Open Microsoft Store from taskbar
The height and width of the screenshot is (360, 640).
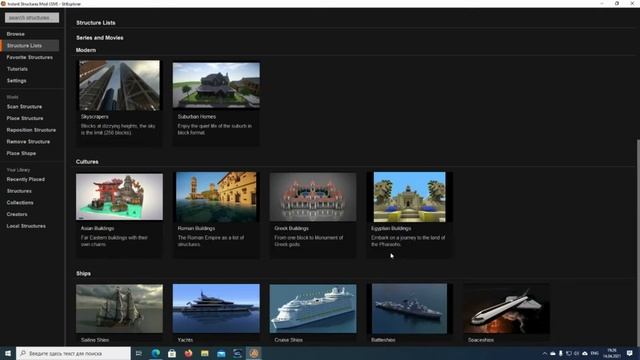click(172, 353)
